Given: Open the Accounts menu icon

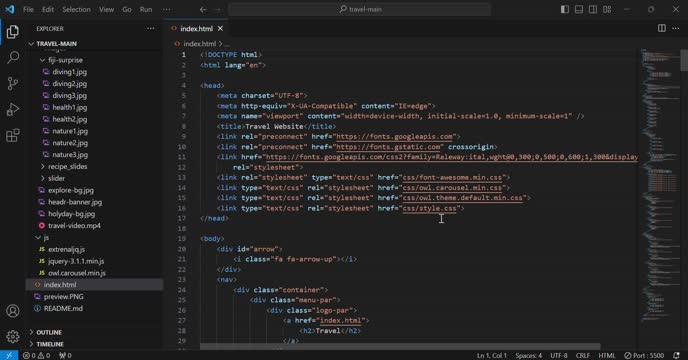Looking at the screenshot, I should point(13,311).
